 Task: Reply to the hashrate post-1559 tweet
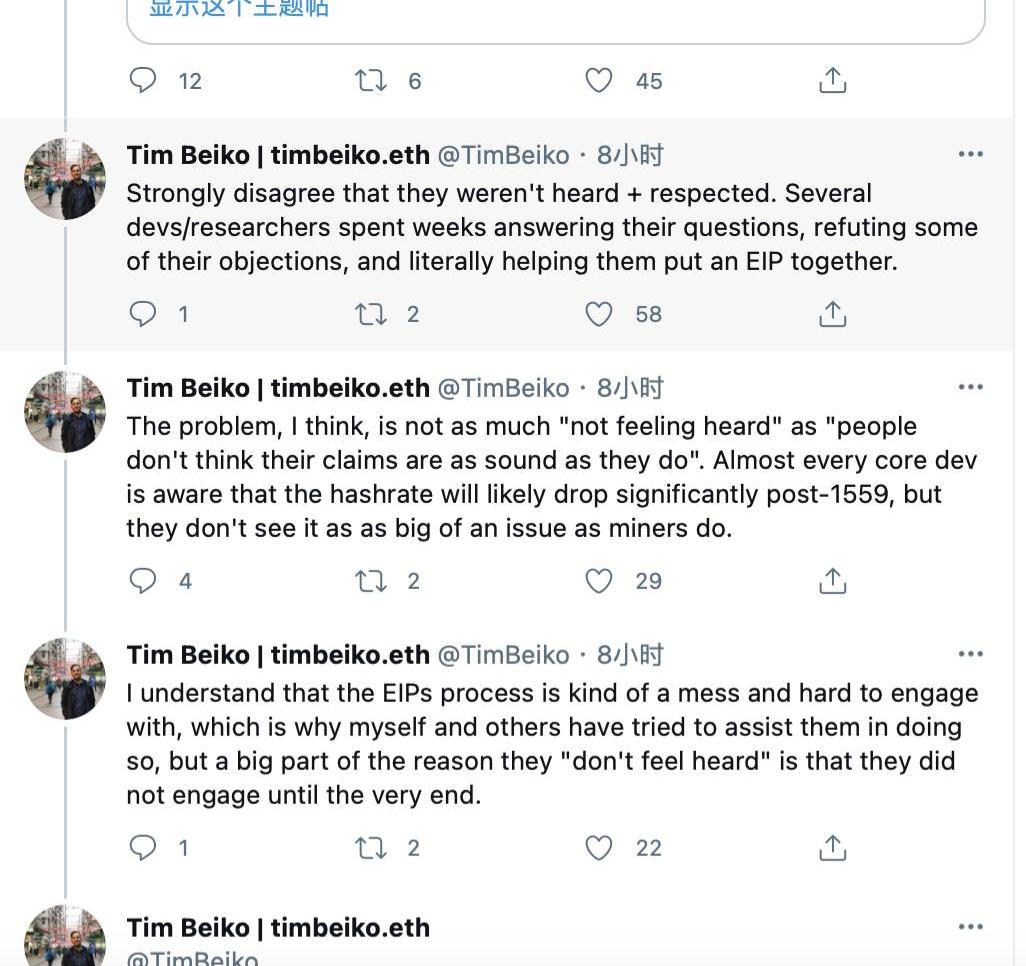(144, 581)
